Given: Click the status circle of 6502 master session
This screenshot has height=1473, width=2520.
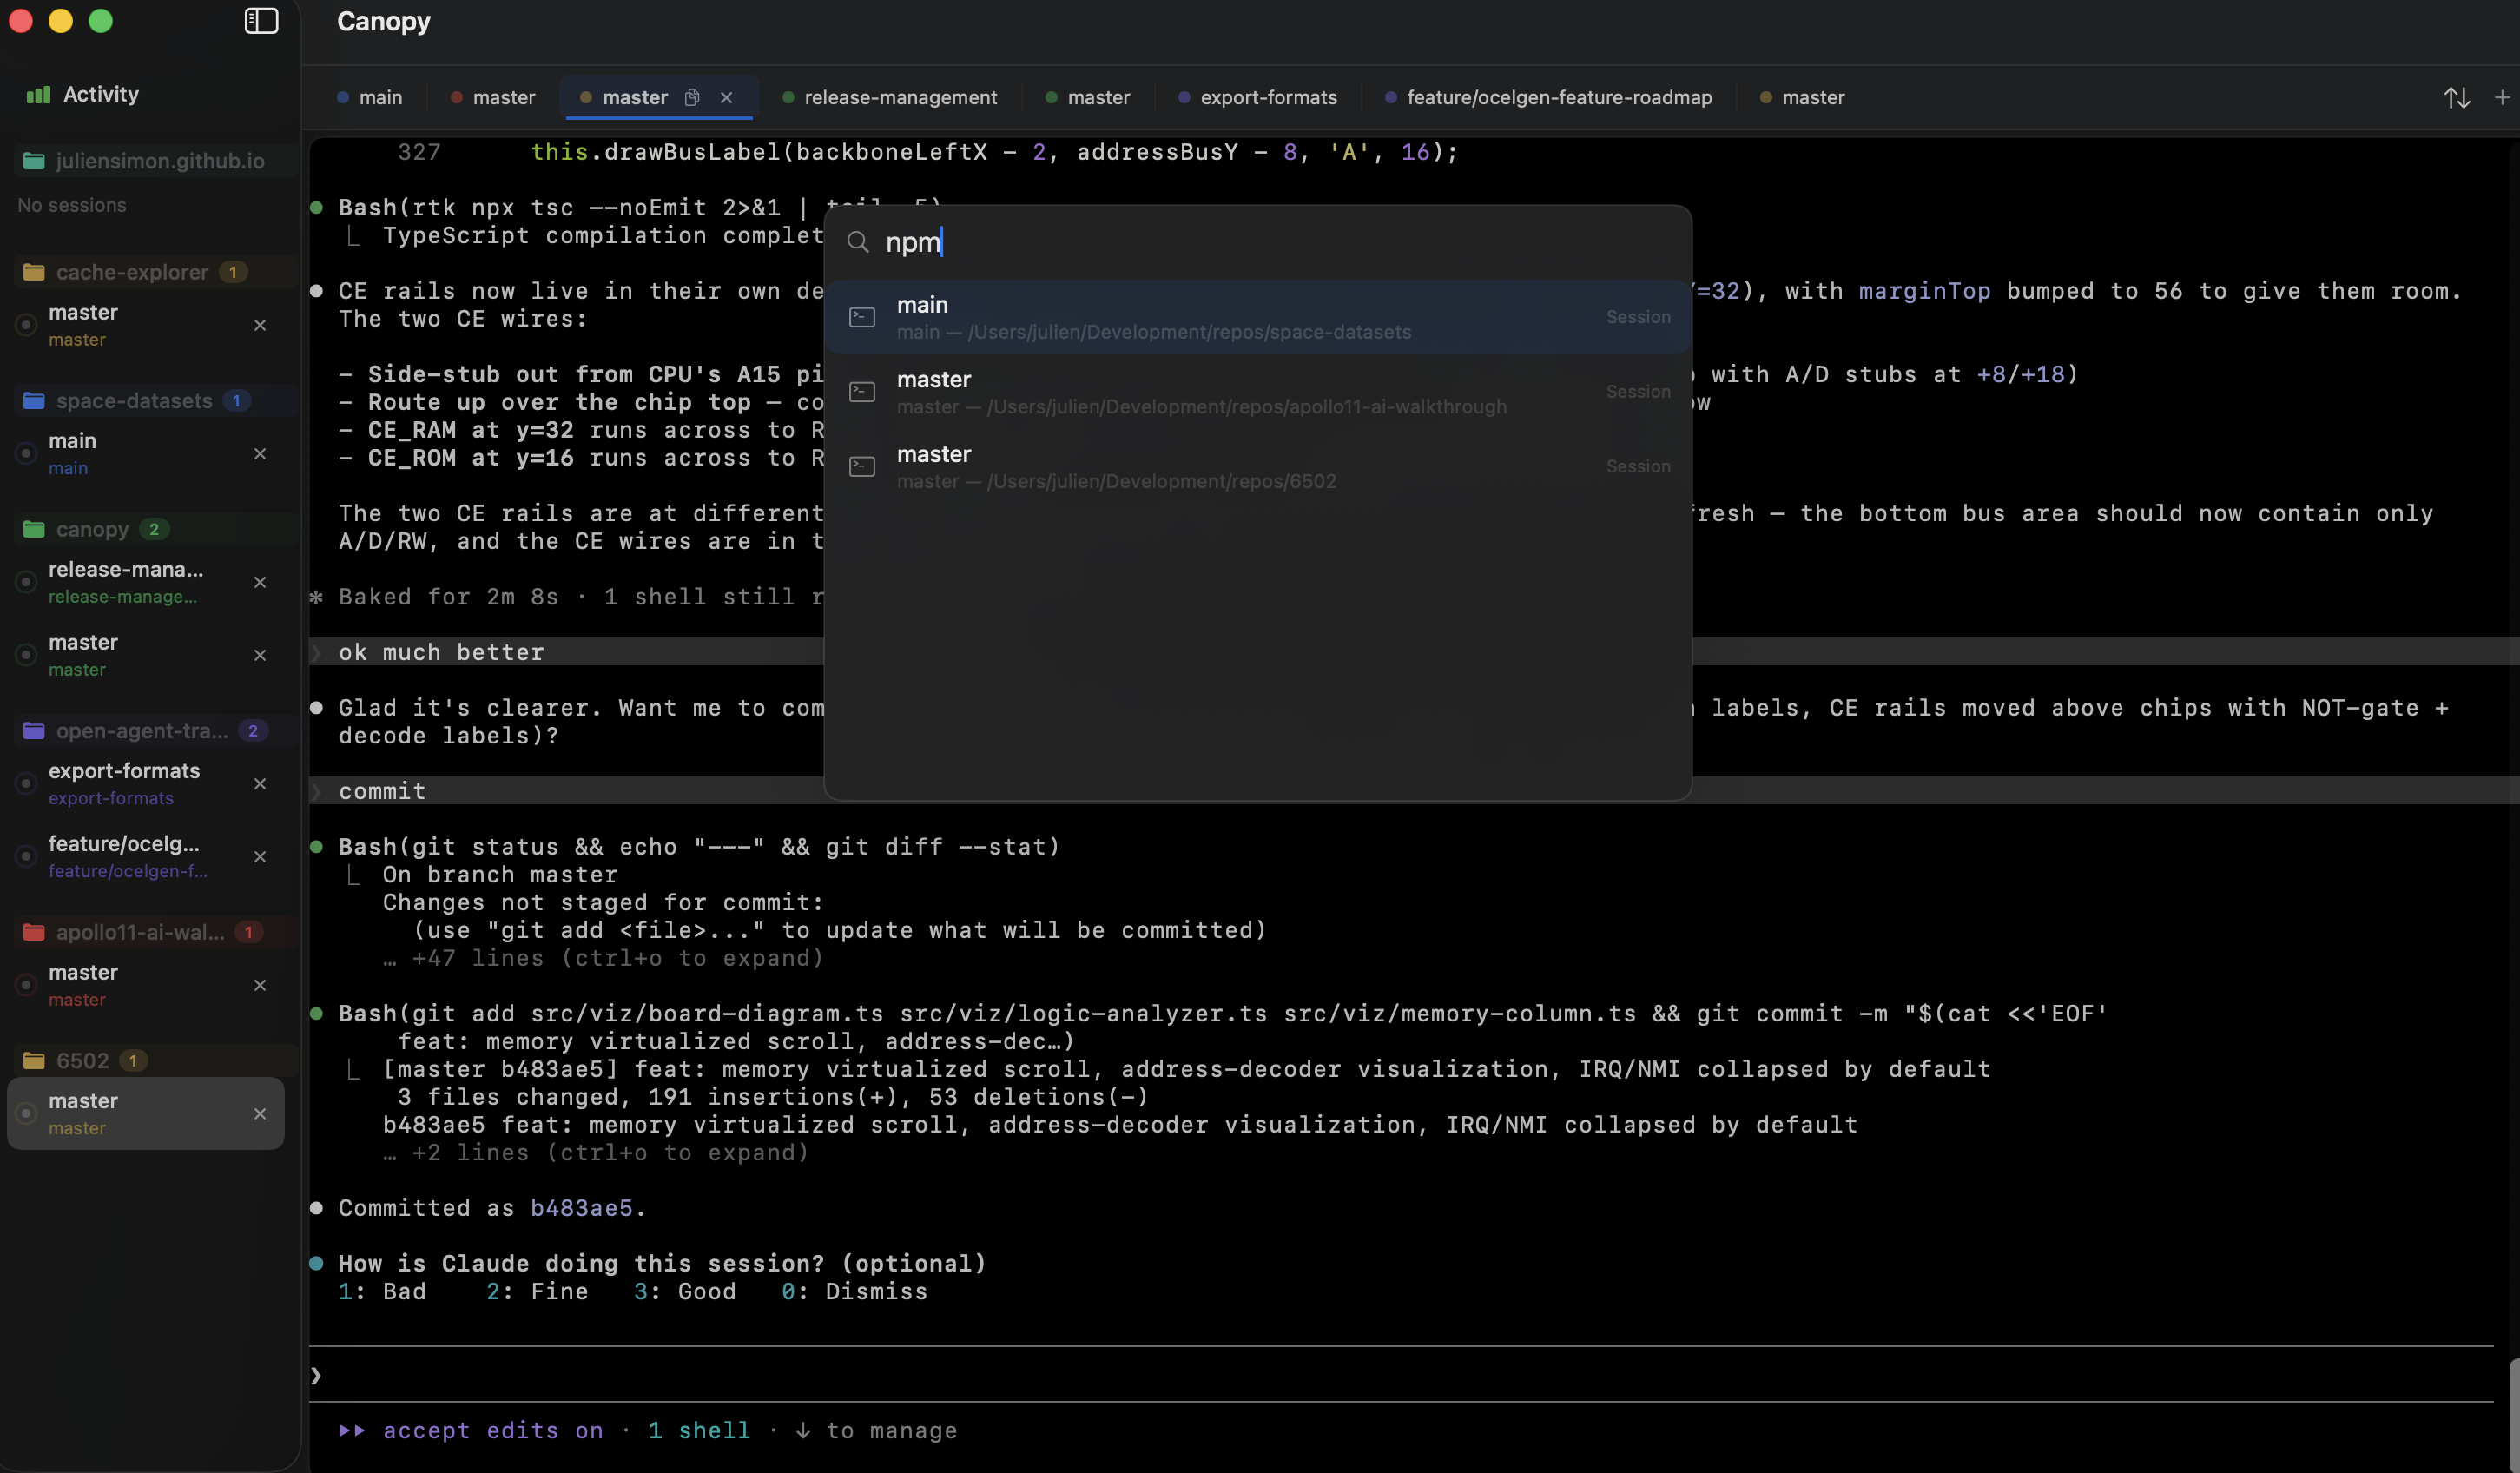Looking at the screenshot, I should point(27,1114).
